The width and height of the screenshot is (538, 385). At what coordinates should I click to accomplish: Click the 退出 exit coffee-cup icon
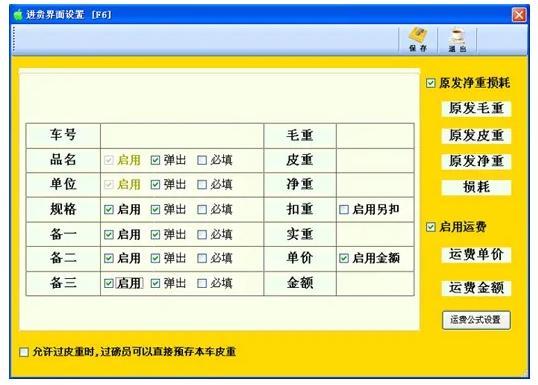click(x=457, y=40)
